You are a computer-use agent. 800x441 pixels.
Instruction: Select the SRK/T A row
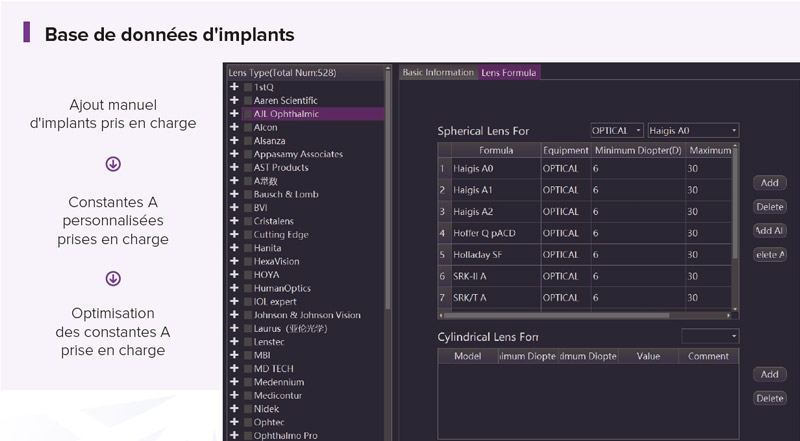(585, 297)
